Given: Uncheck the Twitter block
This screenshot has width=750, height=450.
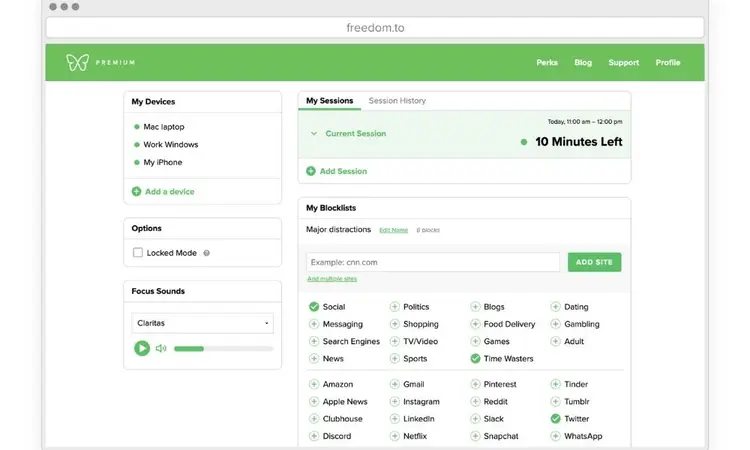Looking at the screenshot, I should [555, 419].
